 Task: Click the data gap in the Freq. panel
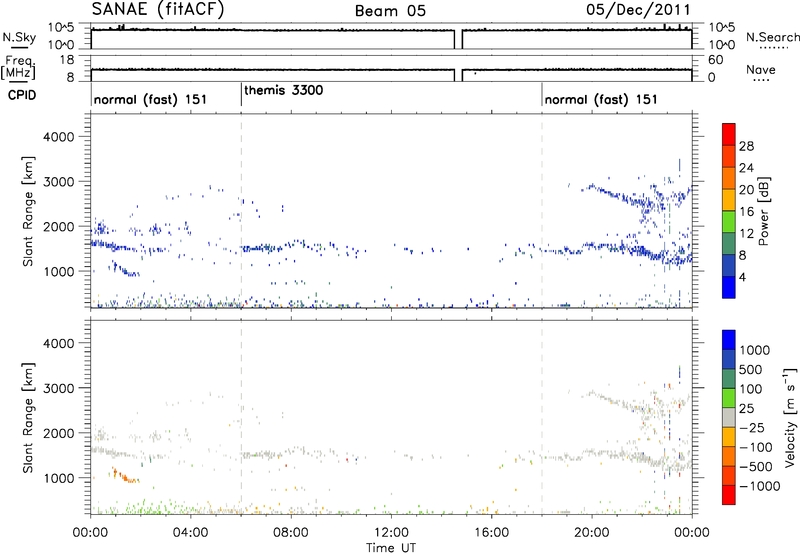pyautogui.click(x=458, y=75)
